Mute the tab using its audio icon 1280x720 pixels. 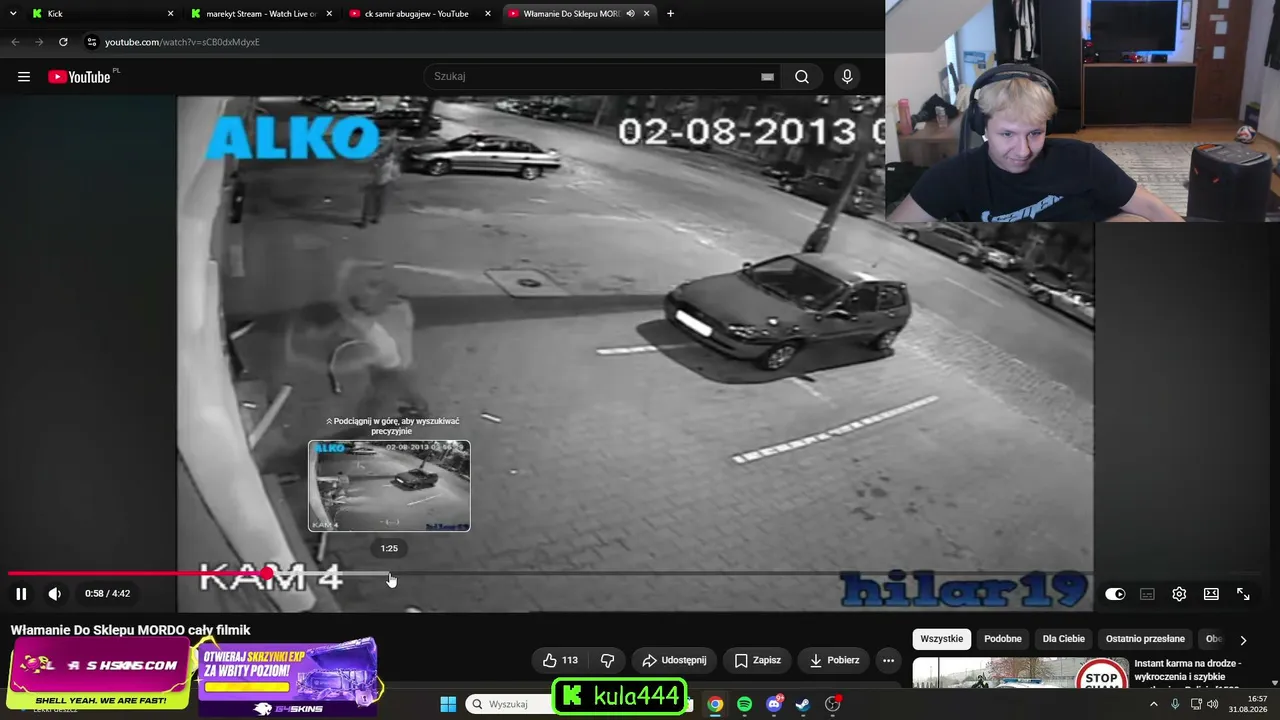[630, 14]
